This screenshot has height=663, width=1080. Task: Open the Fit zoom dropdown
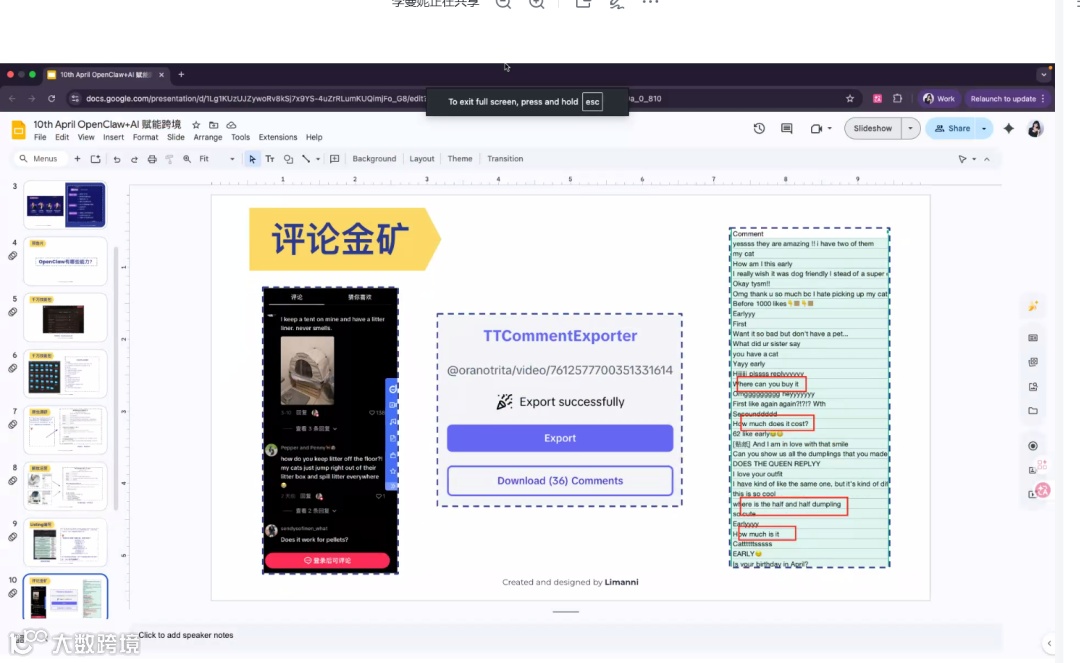(216, 159)
